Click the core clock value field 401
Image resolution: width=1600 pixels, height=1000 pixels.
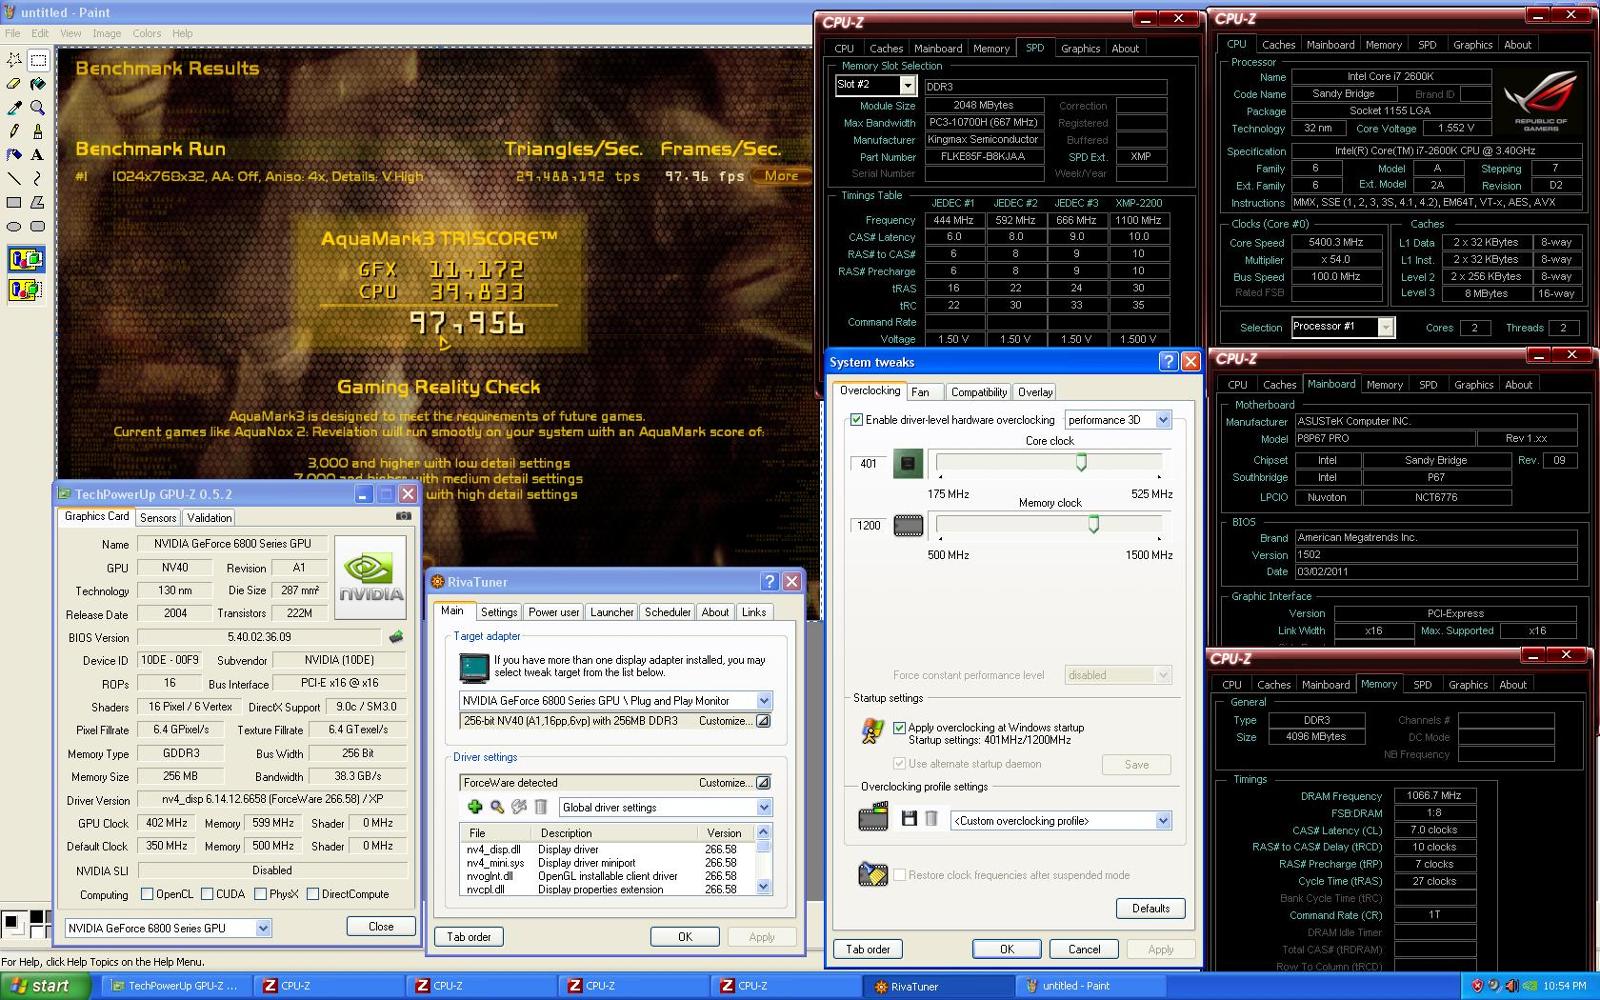tap(868, 463)
